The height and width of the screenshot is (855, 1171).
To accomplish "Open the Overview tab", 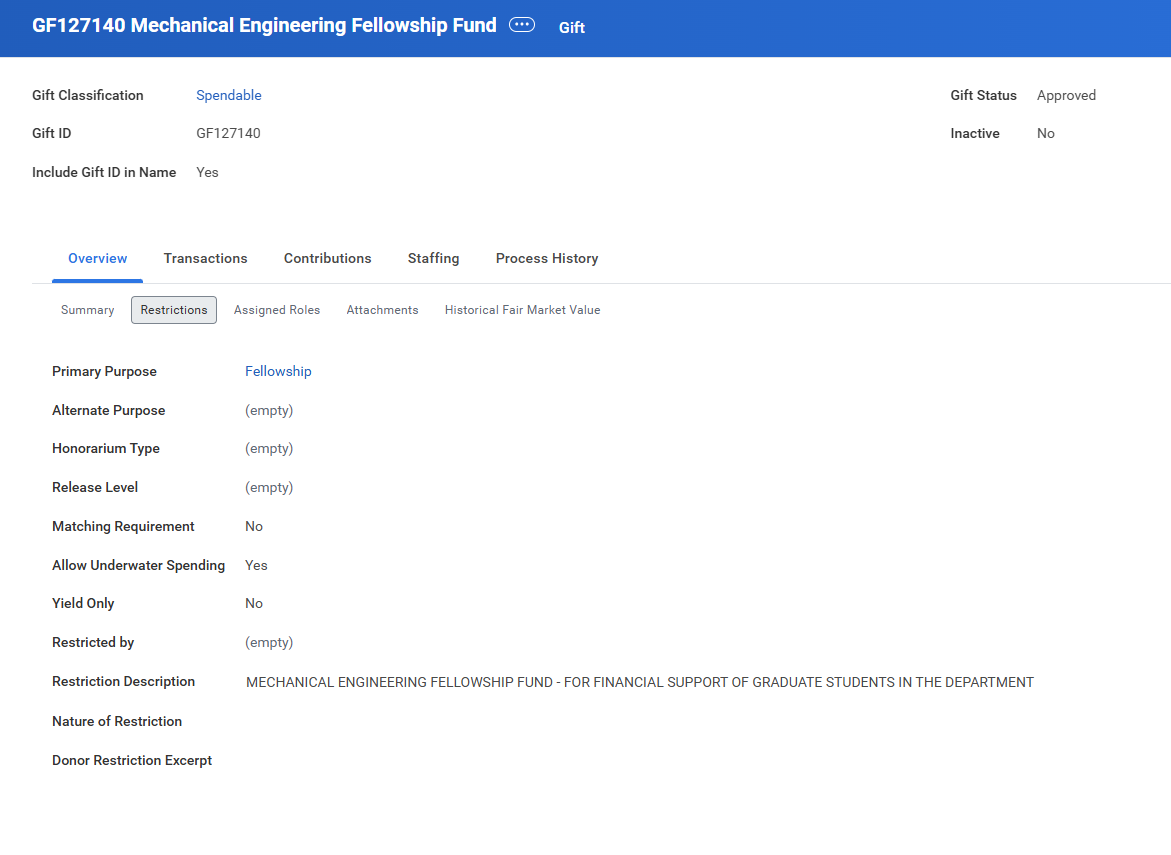I will (97, 258).
